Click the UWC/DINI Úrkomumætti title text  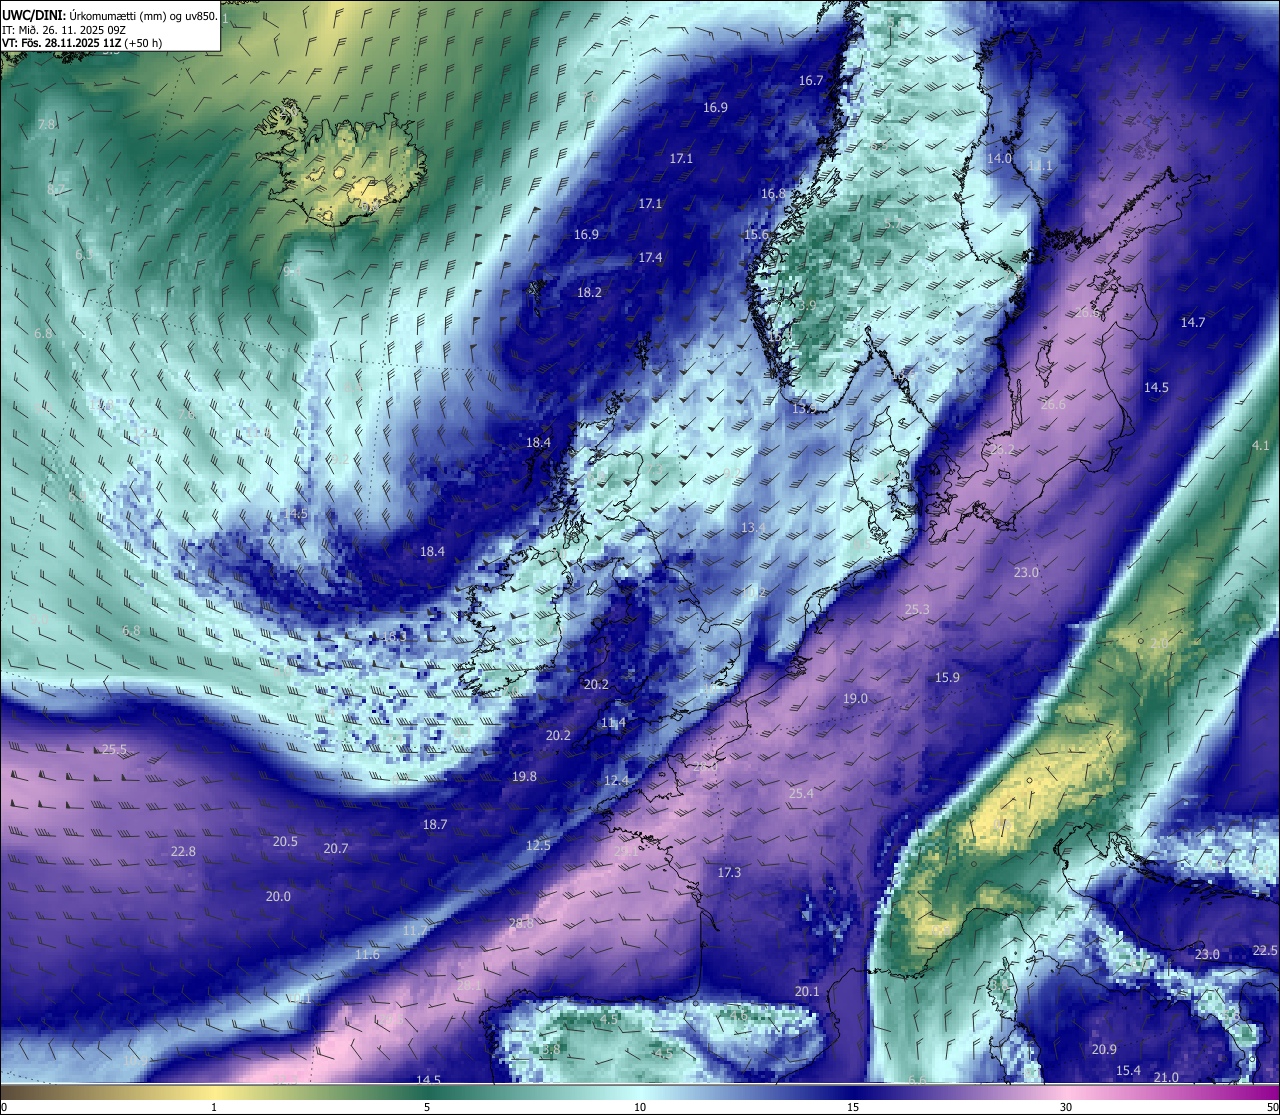110,15
